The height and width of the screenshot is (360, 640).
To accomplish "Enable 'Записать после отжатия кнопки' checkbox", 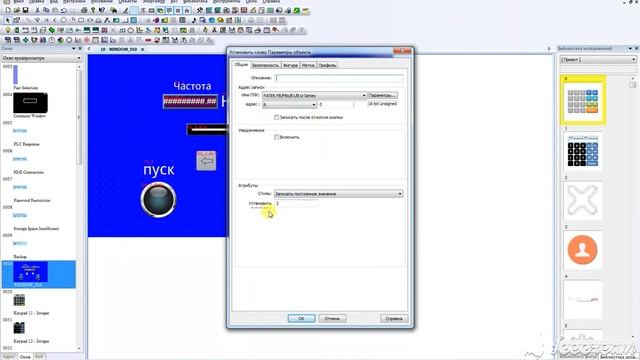I will (x=276, y=117).
